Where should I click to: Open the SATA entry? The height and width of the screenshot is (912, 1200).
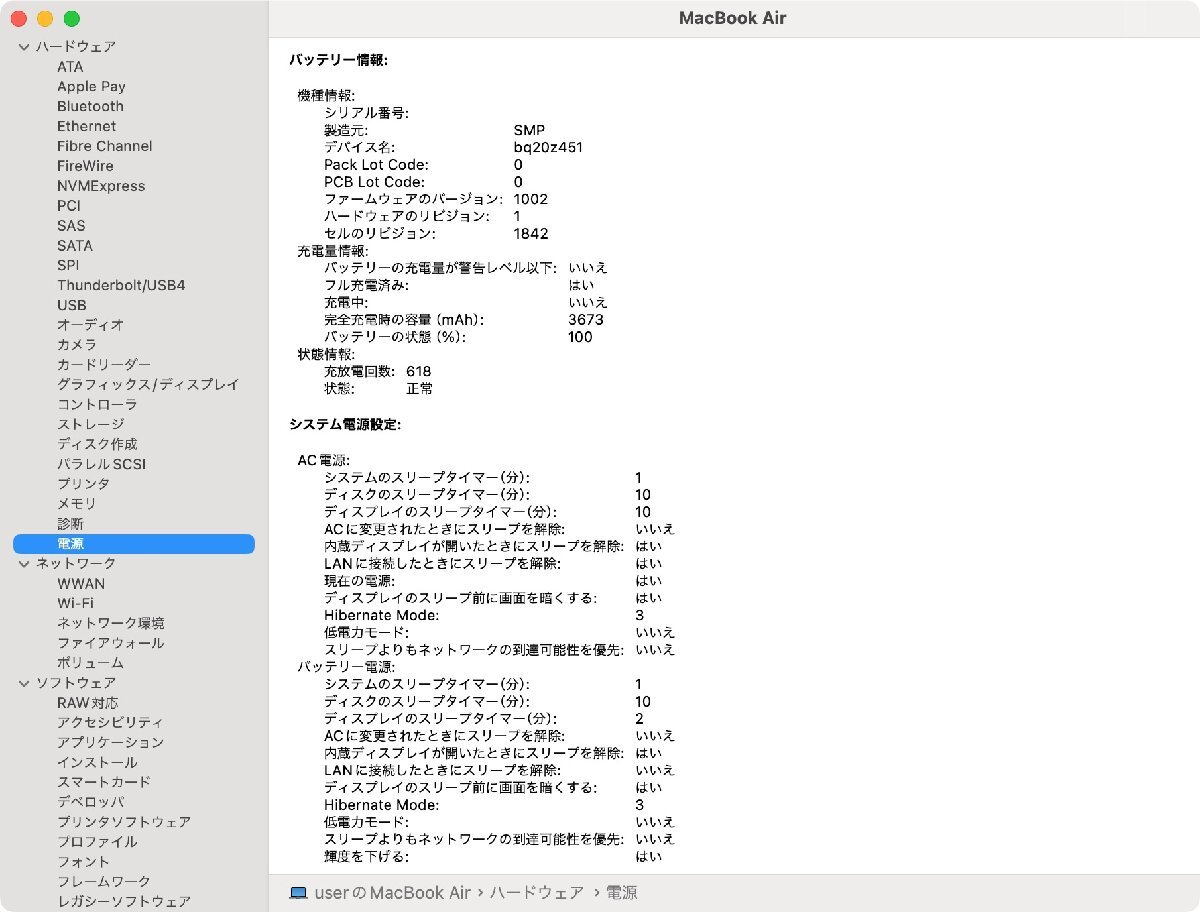(x=75, y=245)
